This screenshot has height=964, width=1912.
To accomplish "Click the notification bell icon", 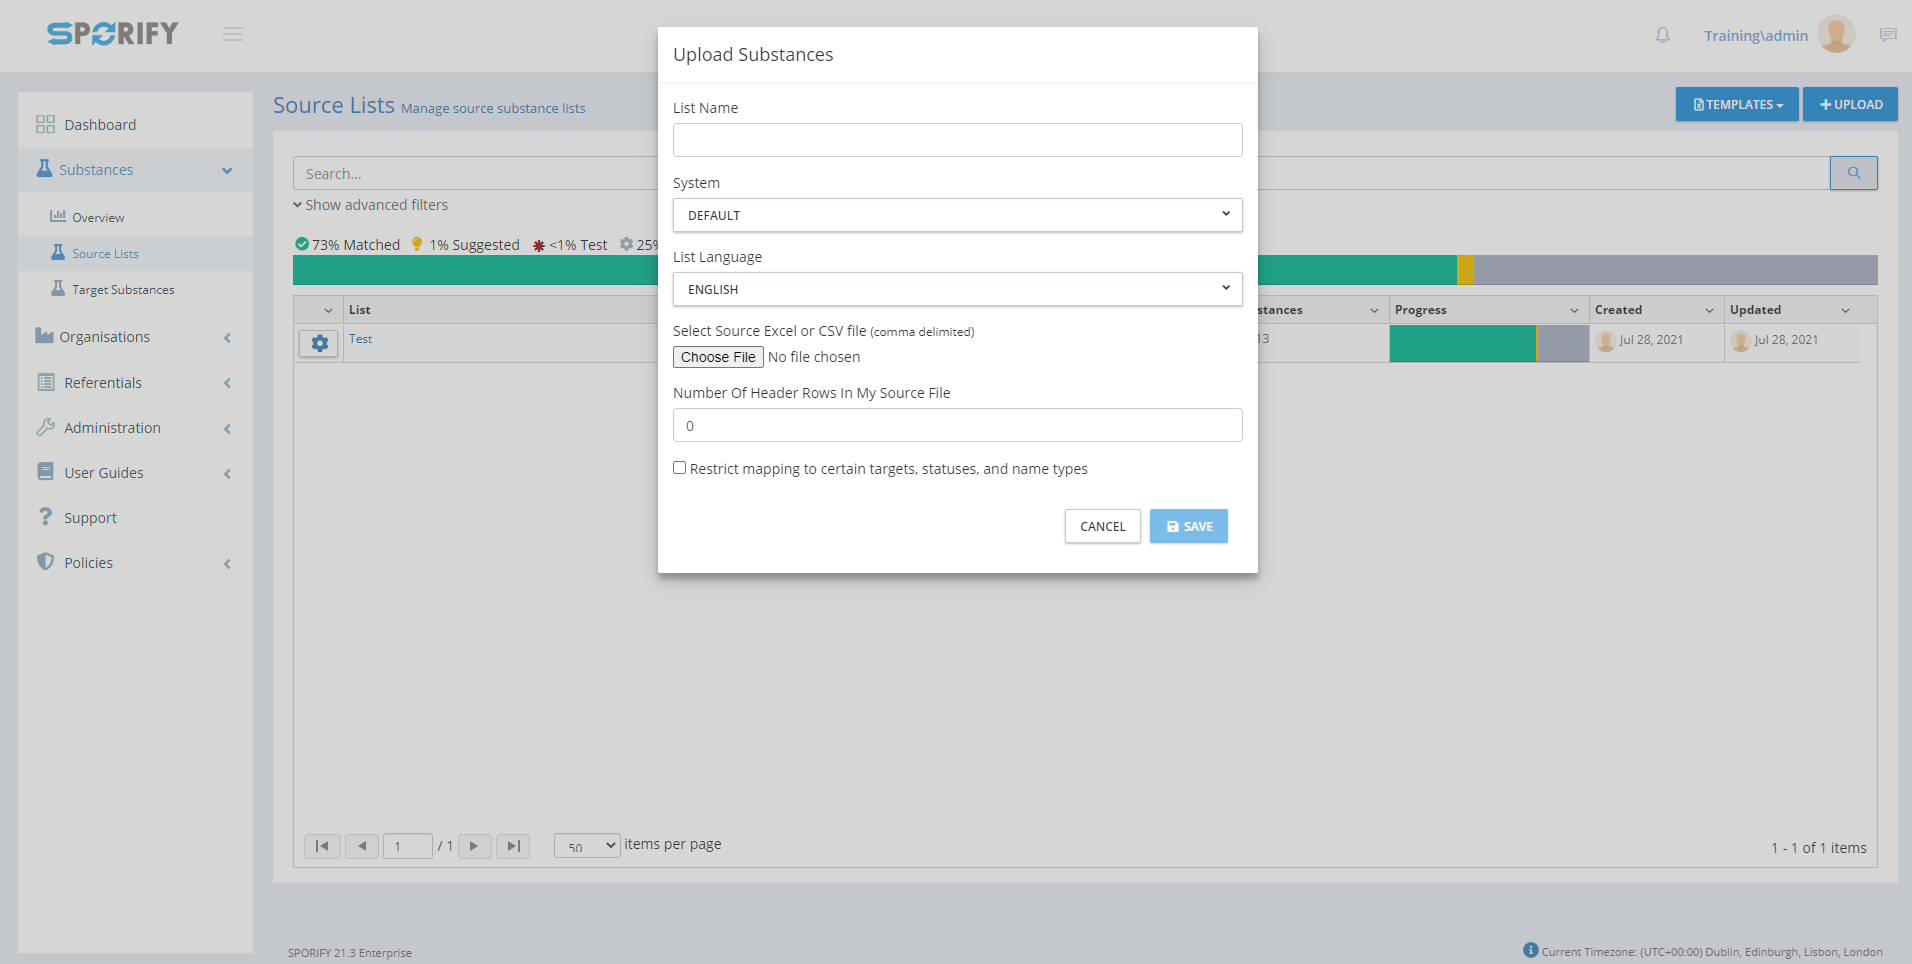I will [1662, 35].
